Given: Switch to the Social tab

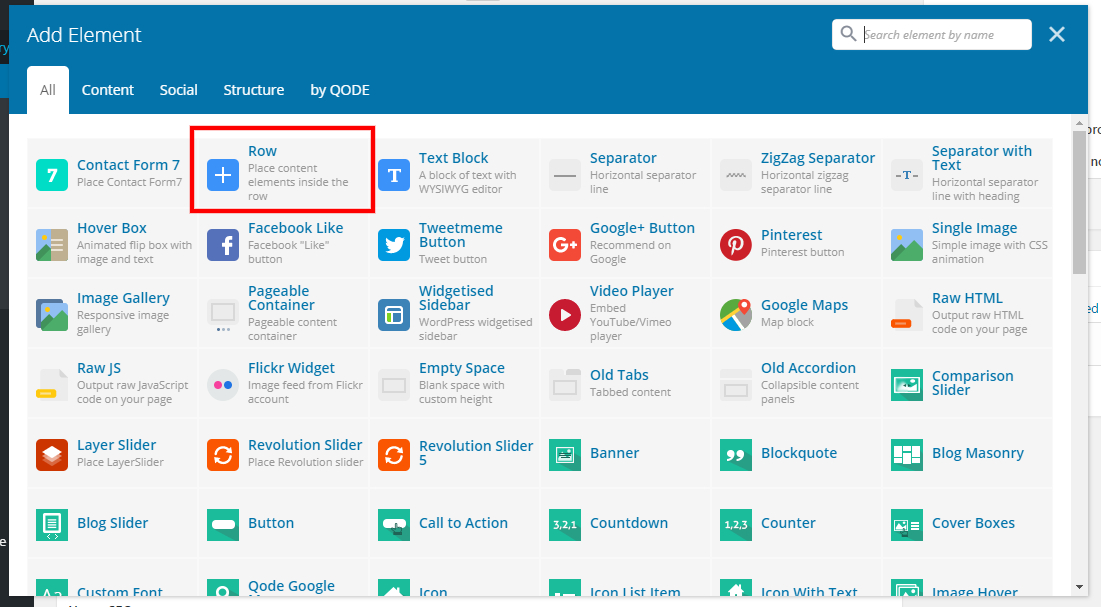Looking at the screenshot, I should click(178, 90).
